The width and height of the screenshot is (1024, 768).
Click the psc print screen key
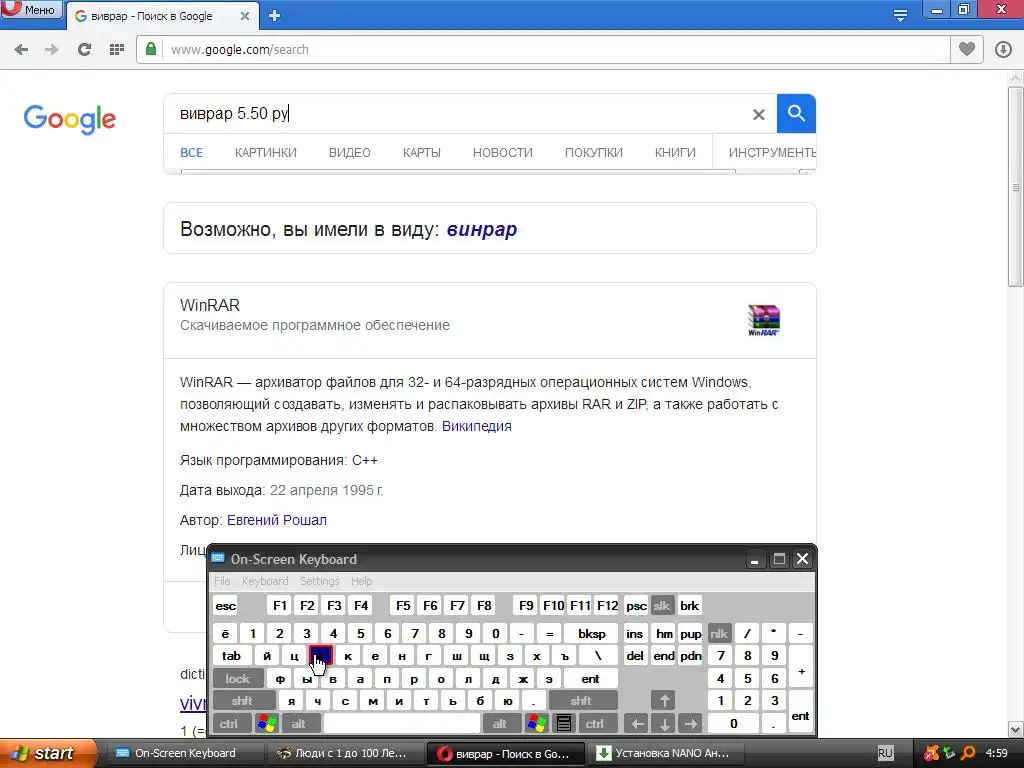[636, 606]
